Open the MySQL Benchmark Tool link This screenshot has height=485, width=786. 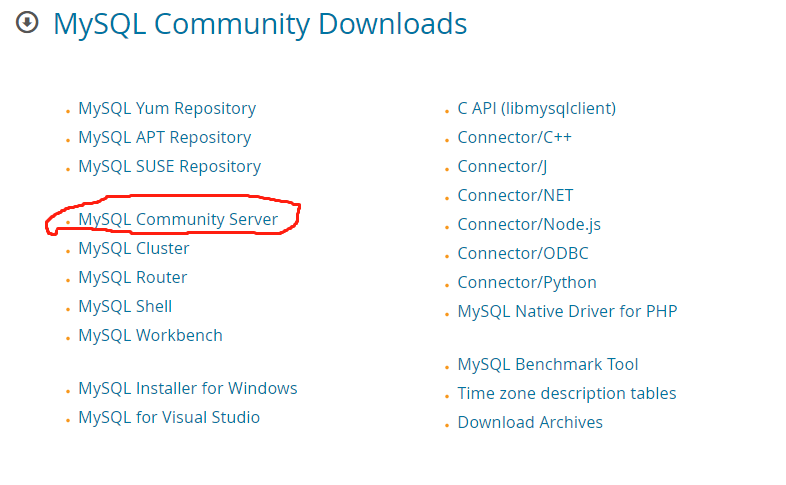click(548, 365)
